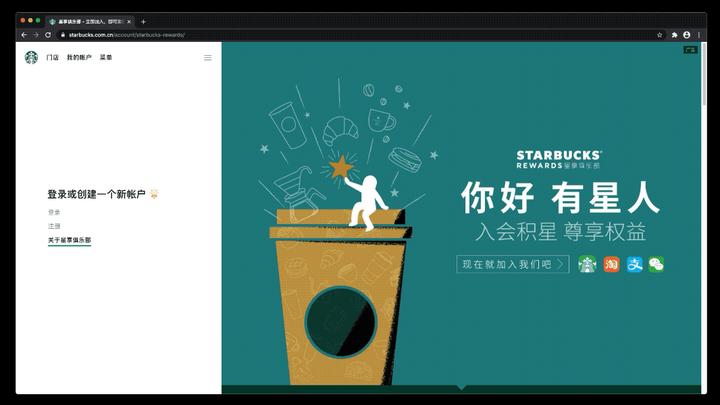Viewport: 720px width, 405px height.
Task: Open 门店 in the navigation
Action: 52,57
